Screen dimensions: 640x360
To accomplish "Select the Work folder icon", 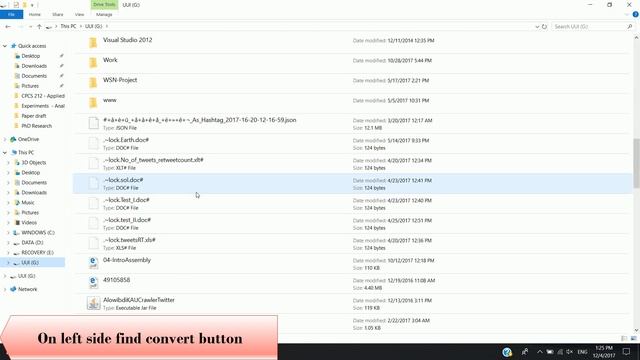I will pos(93,62).
